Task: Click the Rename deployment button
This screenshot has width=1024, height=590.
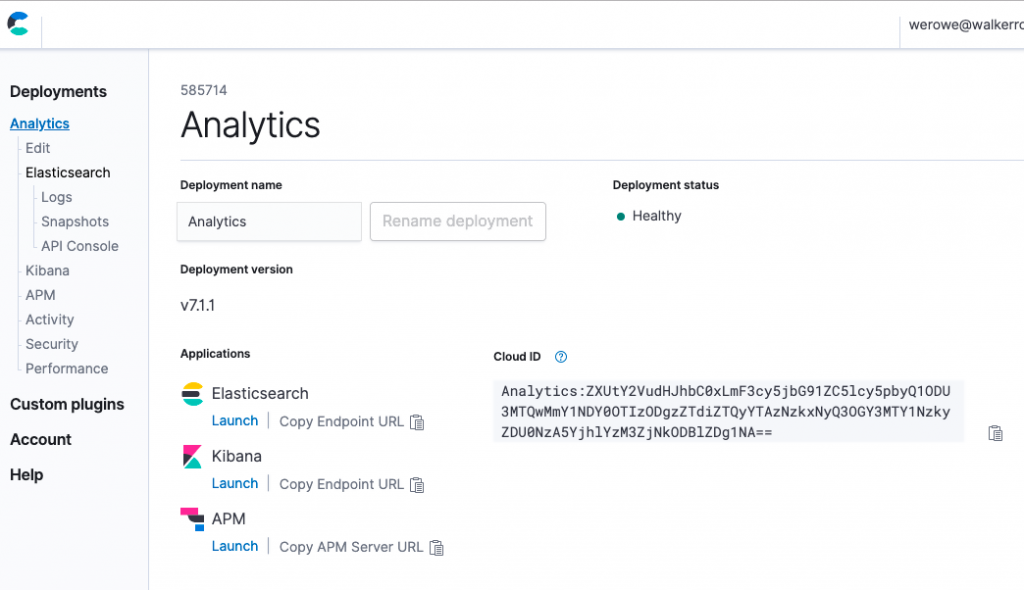Action: [x=458, y=221]
